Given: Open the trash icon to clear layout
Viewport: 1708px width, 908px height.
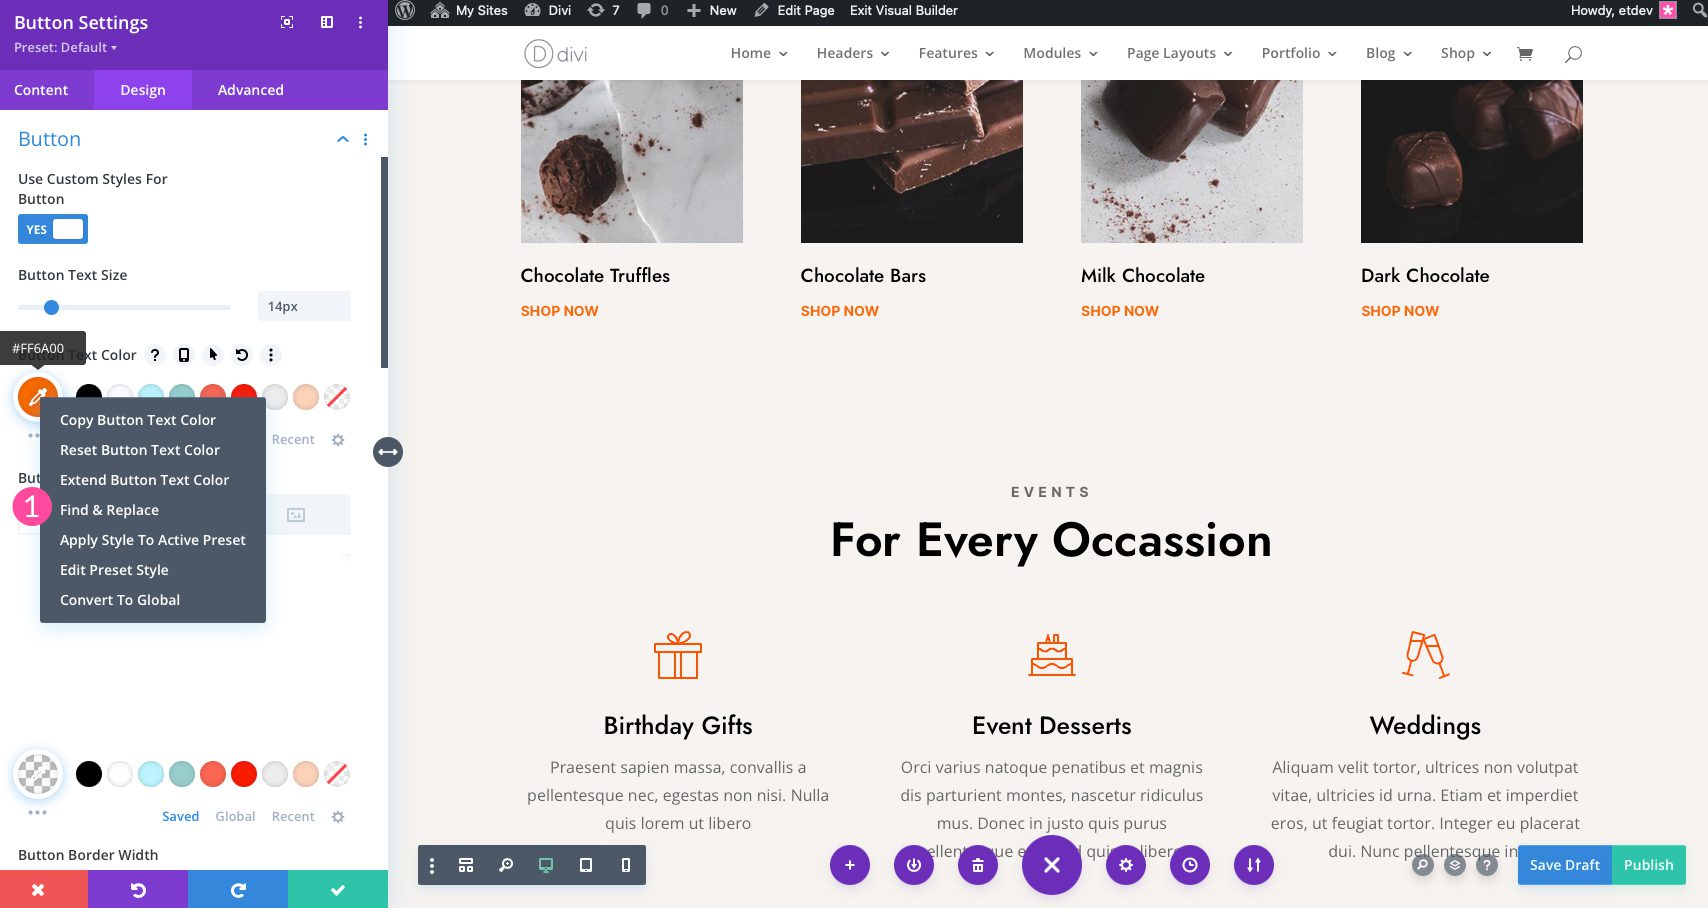Looking at the screenshot, I should coord(977,865).
